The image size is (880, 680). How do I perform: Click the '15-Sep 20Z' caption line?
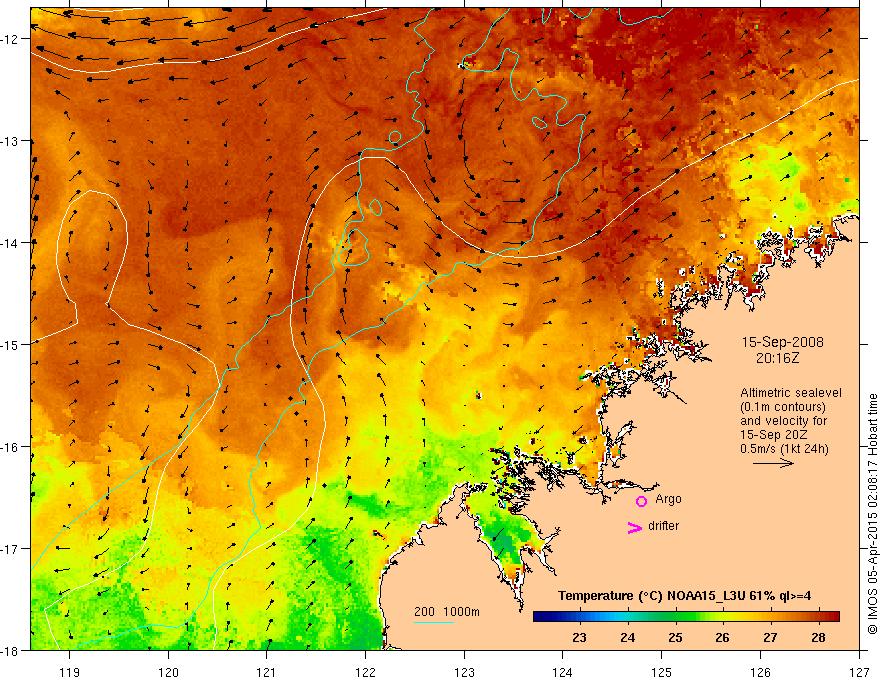point(774,435)
